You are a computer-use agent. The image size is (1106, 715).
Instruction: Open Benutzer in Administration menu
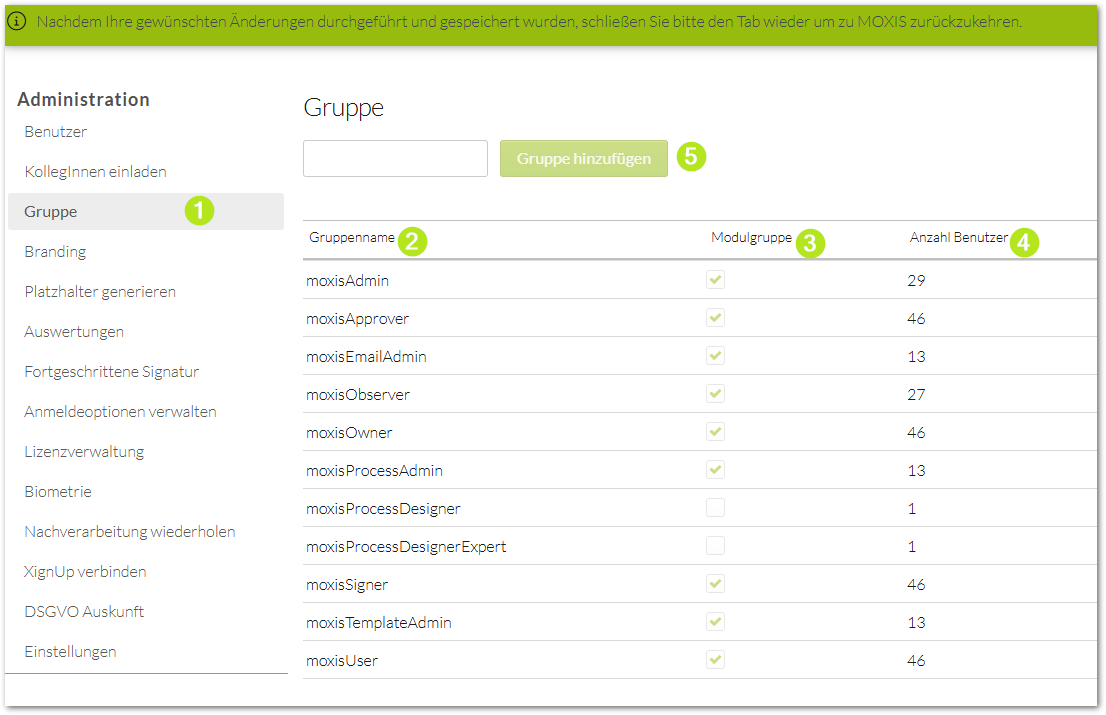coord(56,132)
